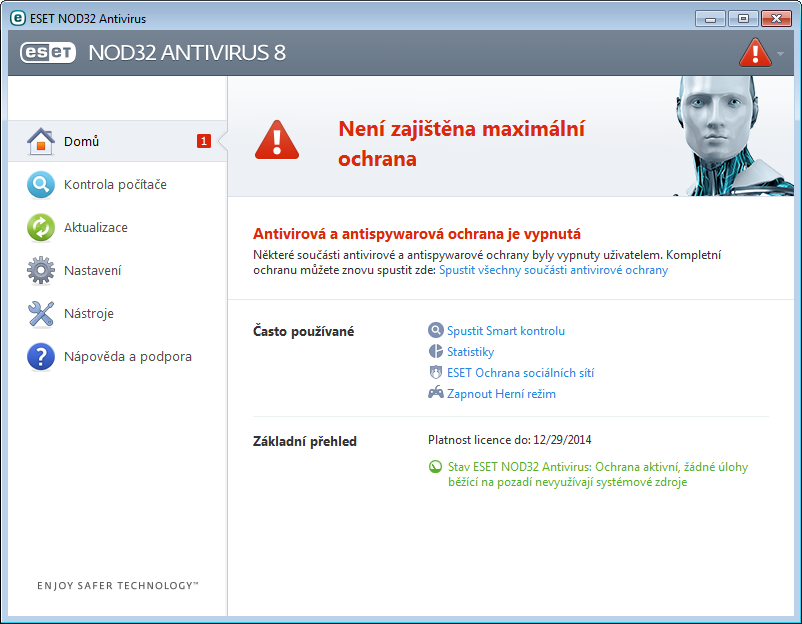802x624 pixels.
Task: Click the 'NOD32 ANTIVIRUS 8' product title
Action: 187,53
